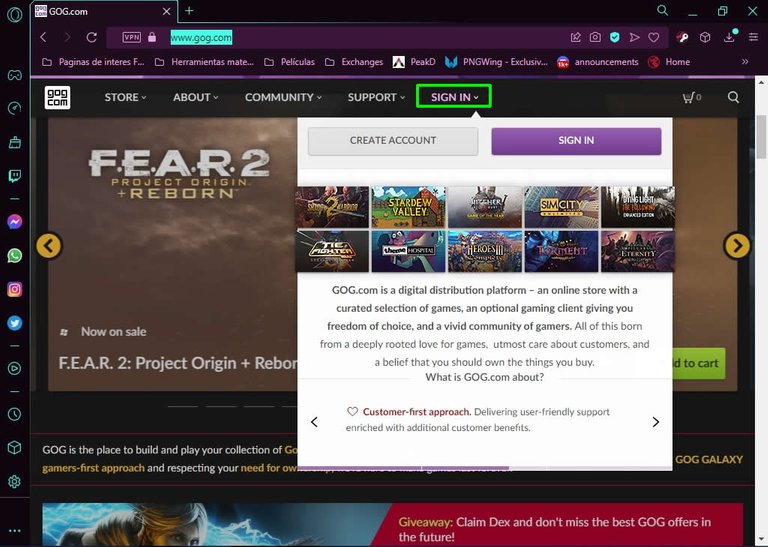Viewport: 768px width, 547px height.
Task: Reload the GOG.com page
Action: click(x=92, y=37)
